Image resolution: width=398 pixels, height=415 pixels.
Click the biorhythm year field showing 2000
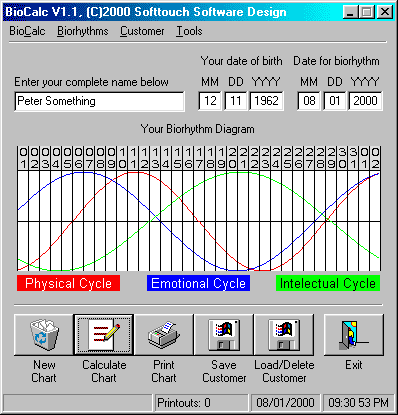(x=366, y=101)
